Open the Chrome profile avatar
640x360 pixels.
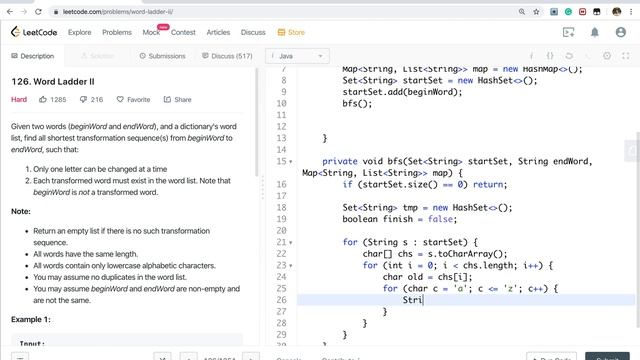point(616,12)
